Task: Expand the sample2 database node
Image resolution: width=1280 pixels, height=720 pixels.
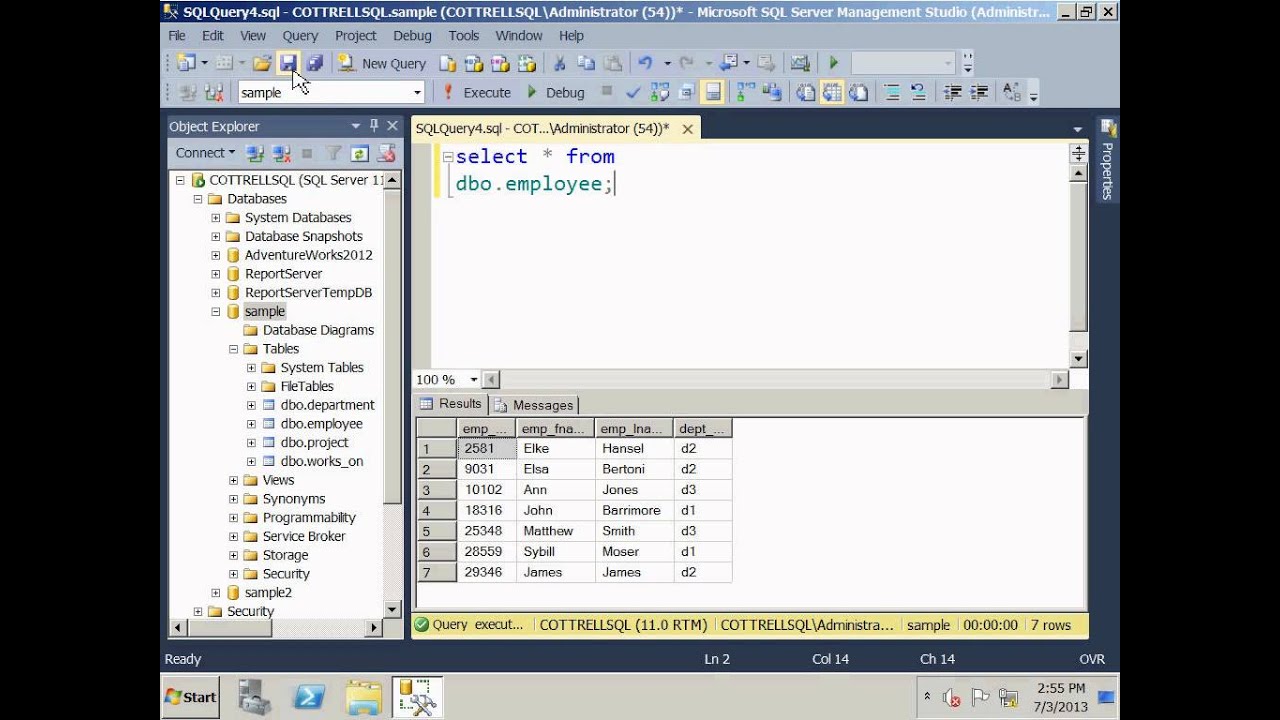Action: point(215,592)
